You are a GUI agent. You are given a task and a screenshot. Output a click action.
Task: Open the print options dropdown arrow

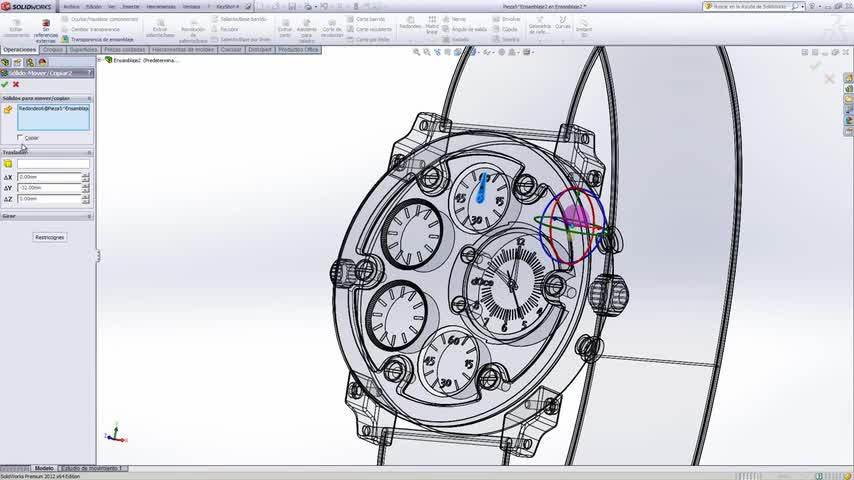(x=314, y=7)
